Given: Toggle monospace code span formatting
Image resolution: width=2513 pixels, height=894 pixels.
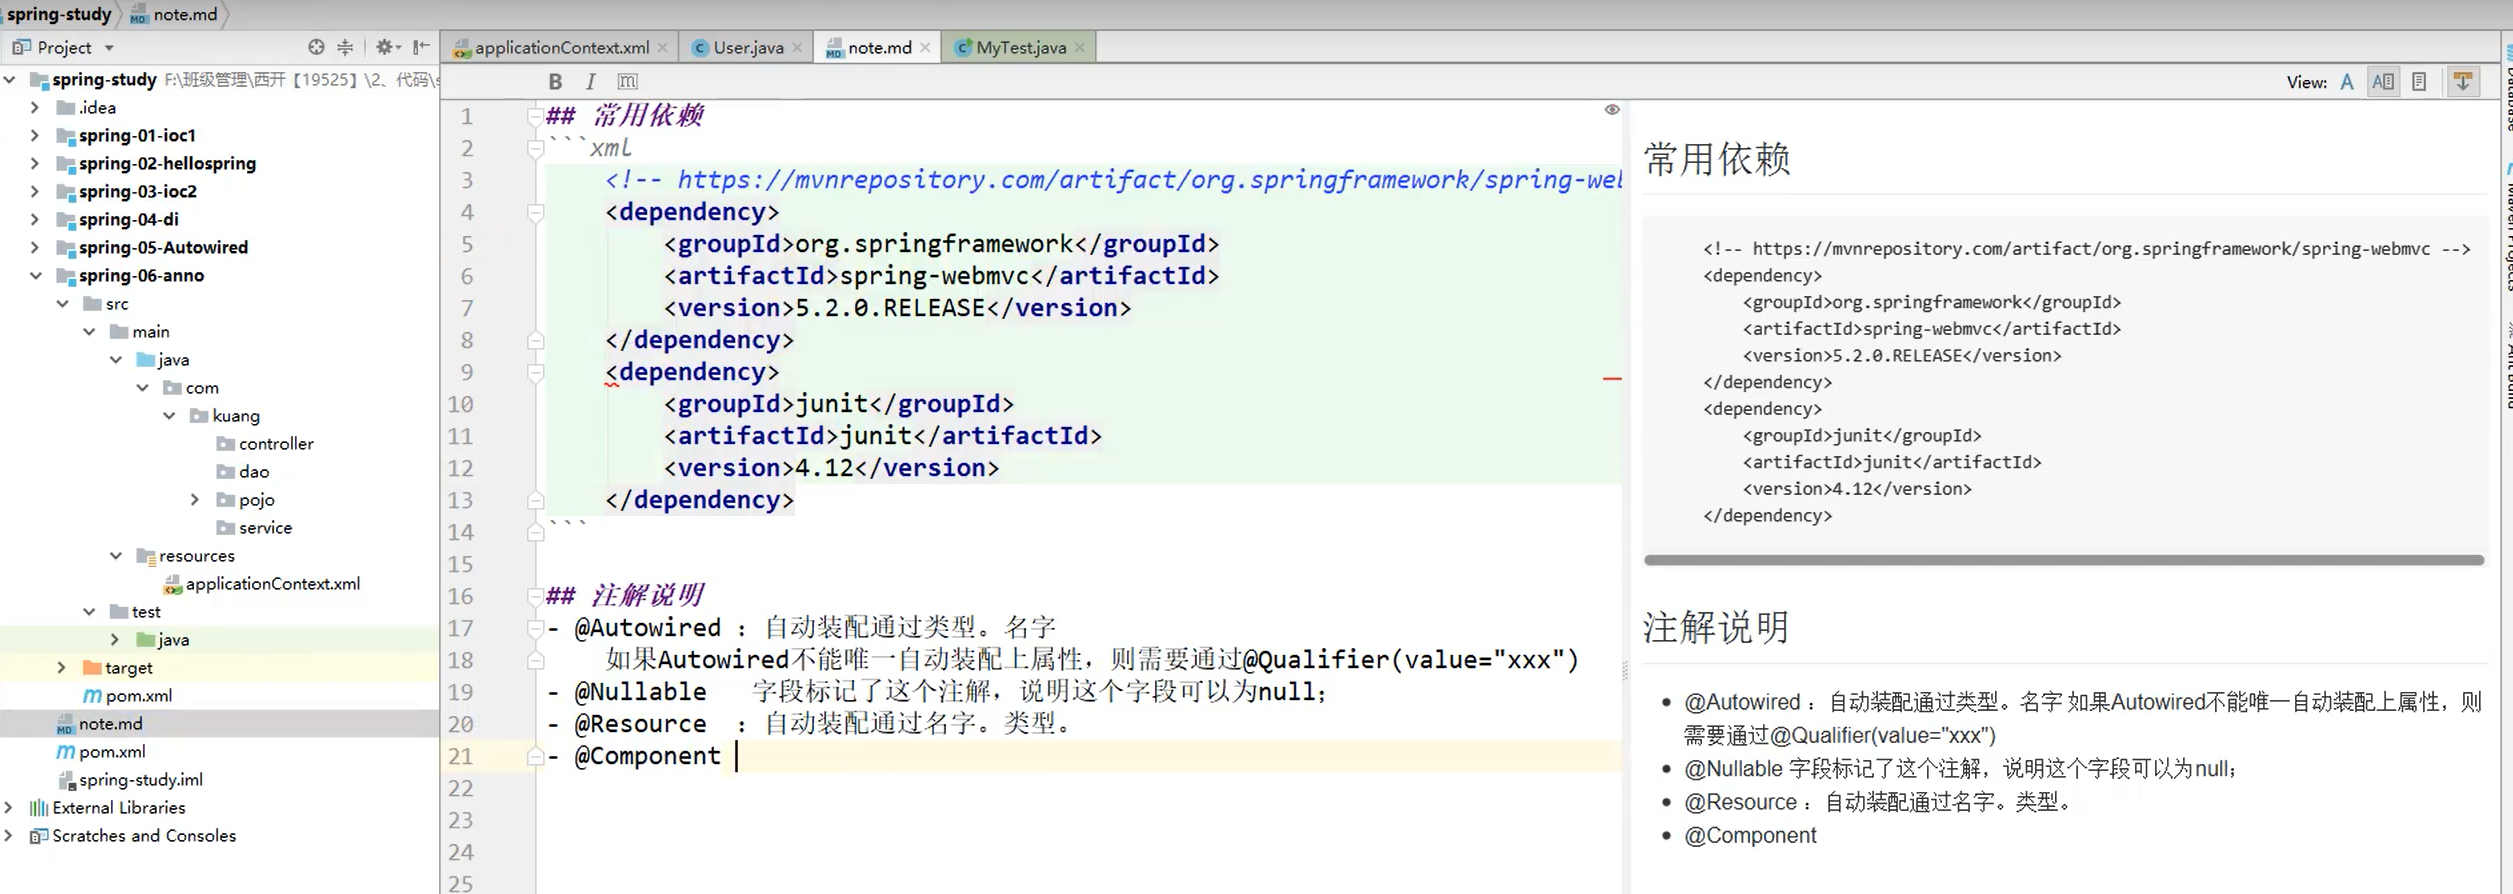Looking at the screenshot, I should pos(627,82).
